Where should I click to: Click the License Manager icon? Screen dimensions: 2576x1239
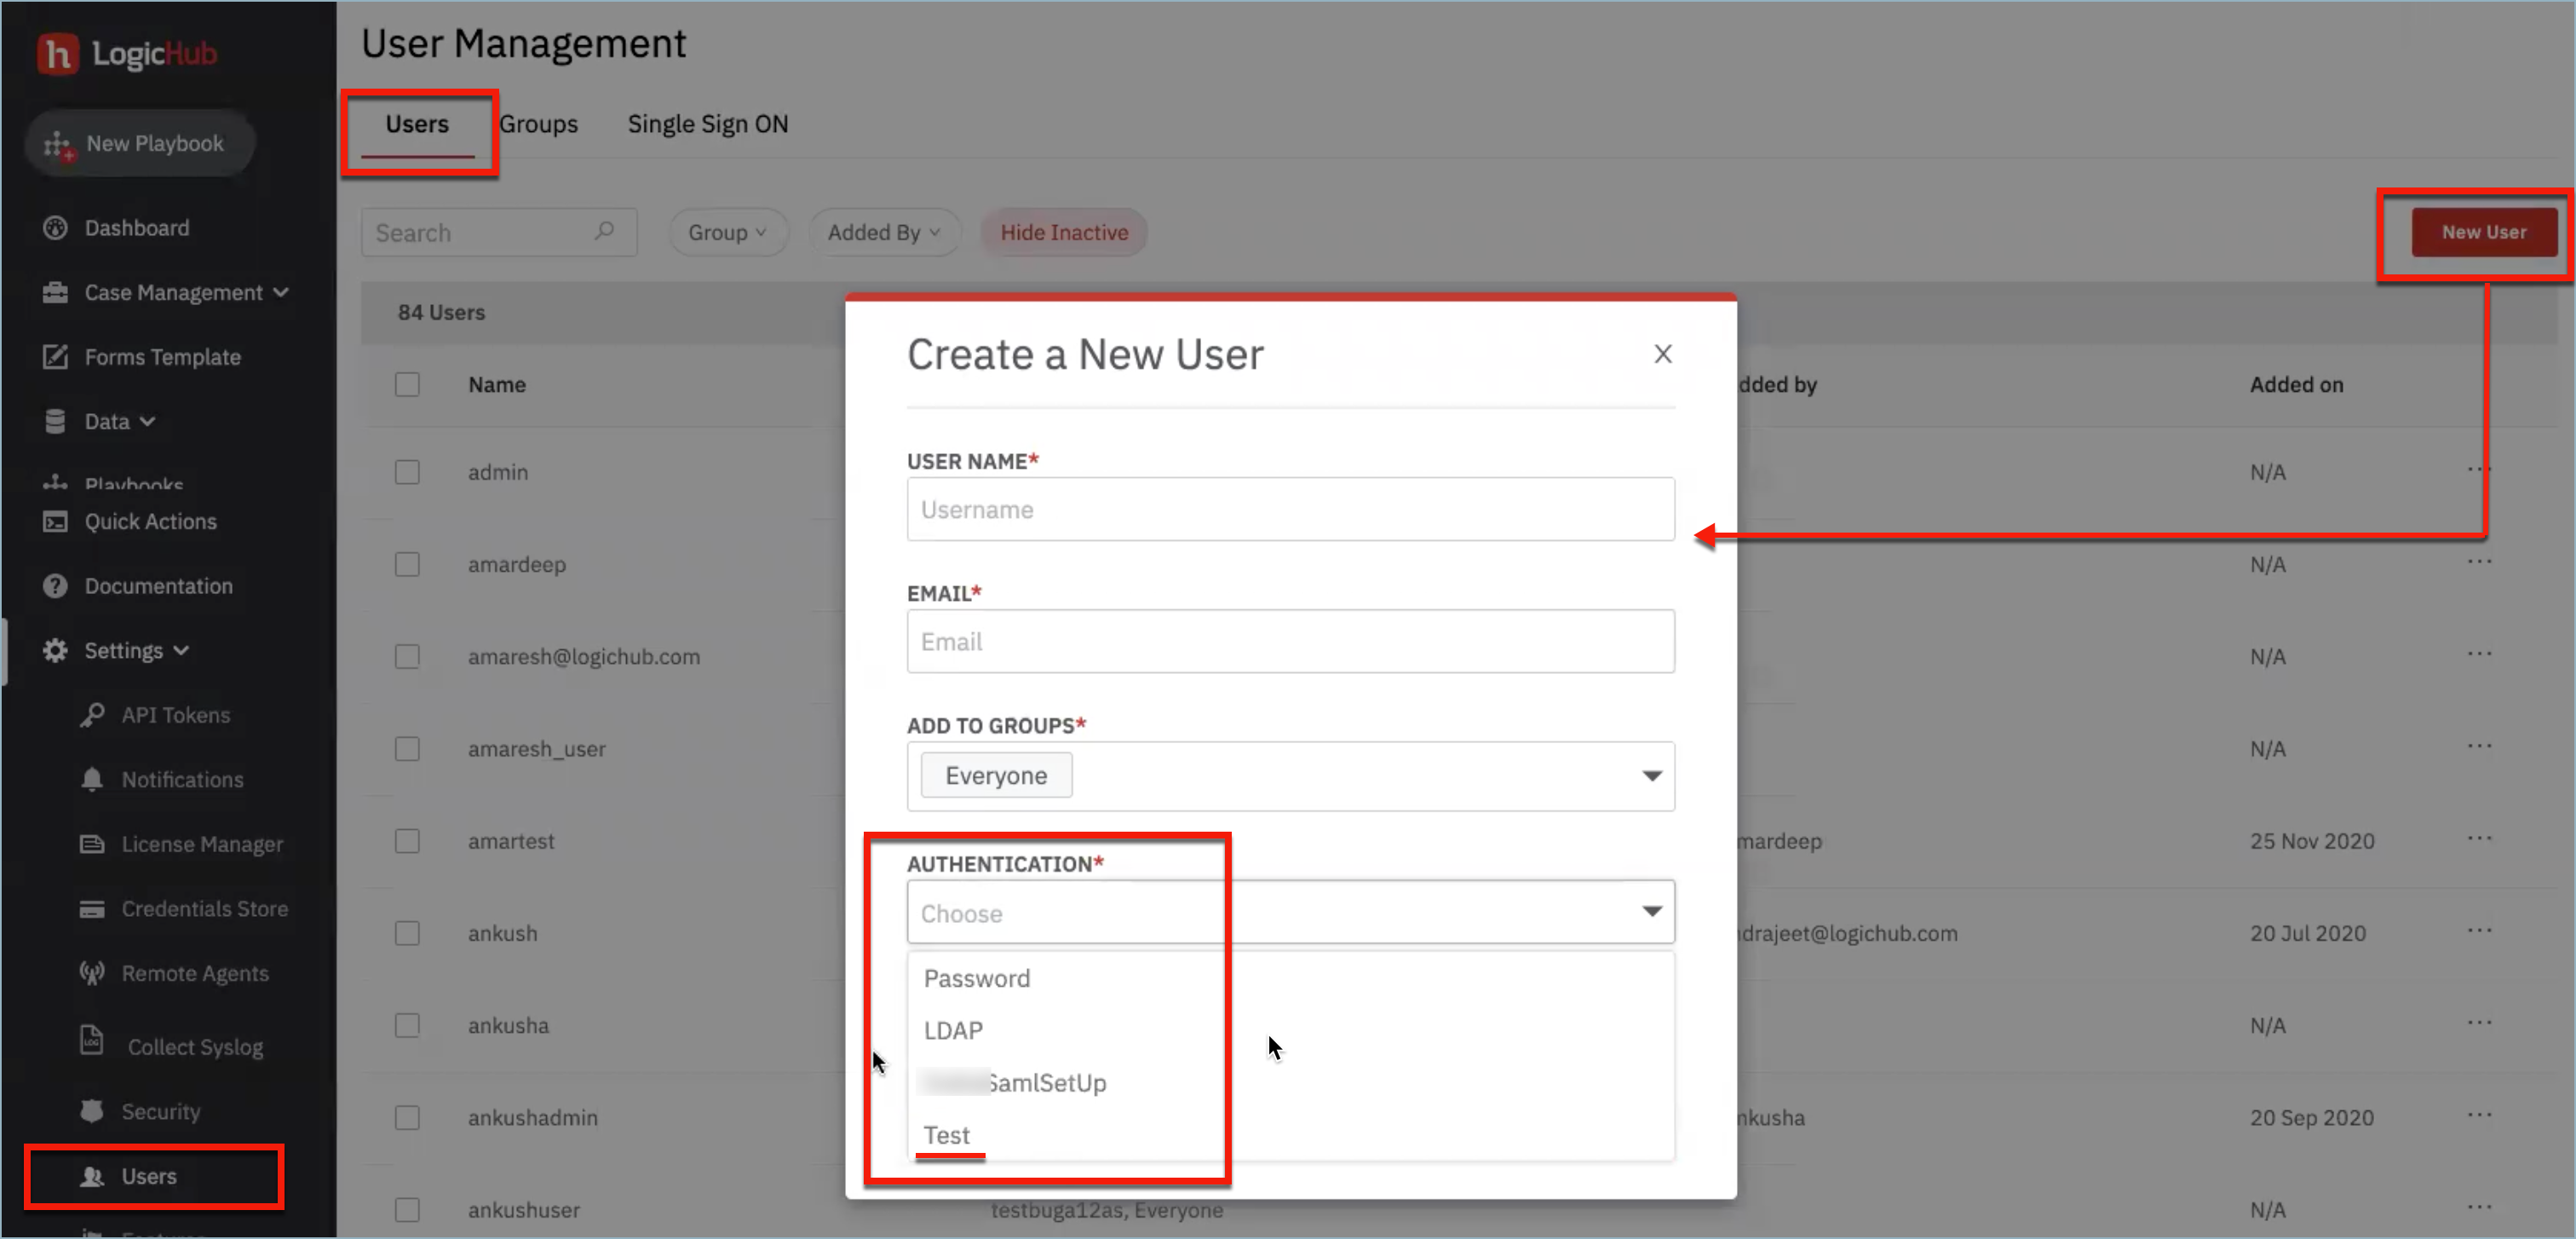(92, 844)
